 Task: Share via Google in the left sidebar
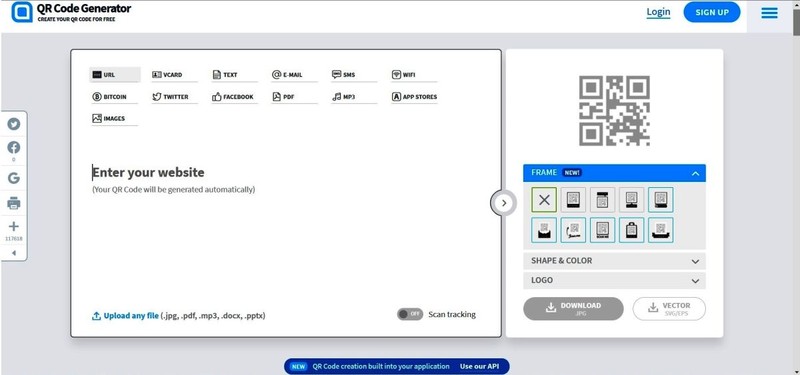click(14, 178)
